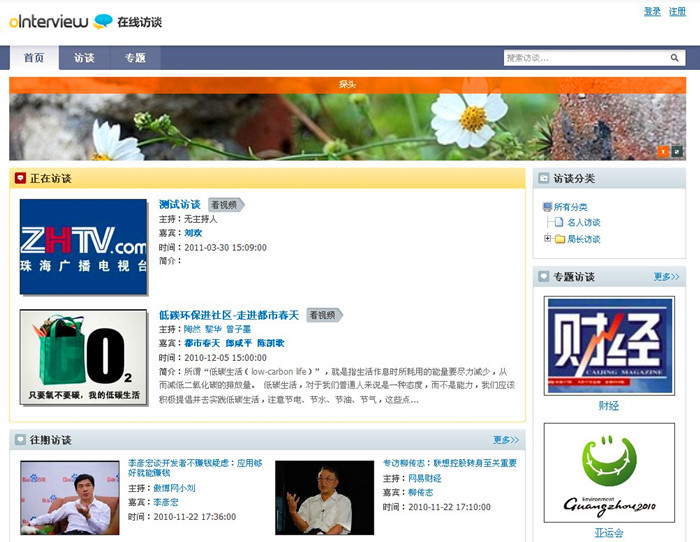Click host 微博网小刘 link
Viewport: 700px width, 542px height.
175,488
